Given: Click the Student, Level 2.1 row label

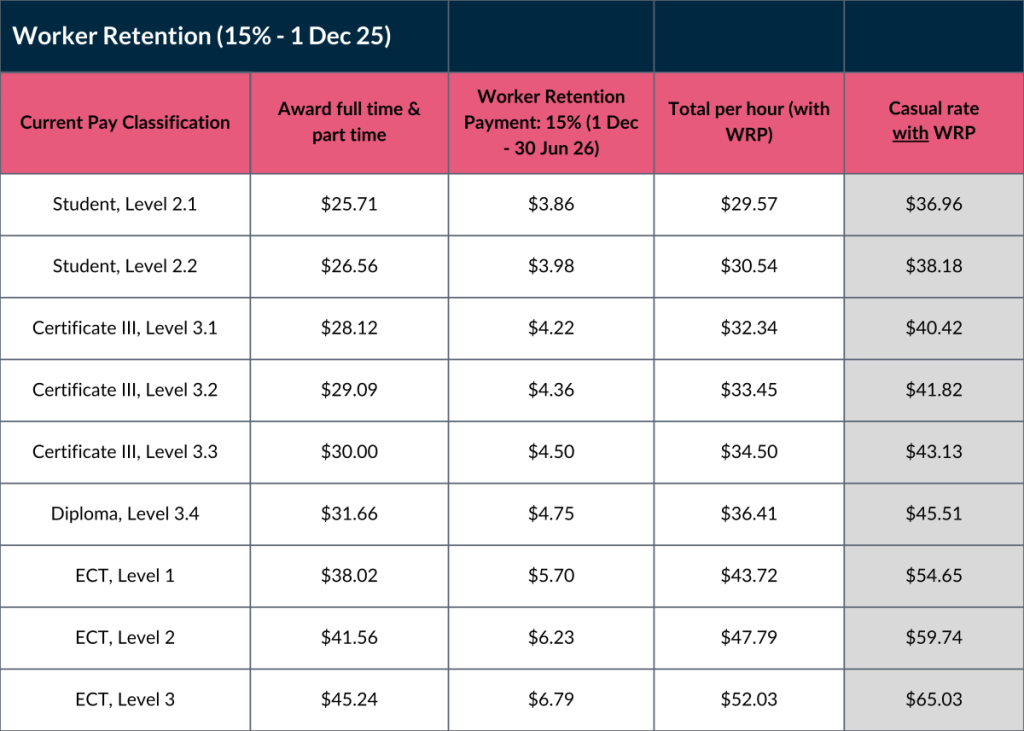Looking at the screenshot, I should 125,204.
